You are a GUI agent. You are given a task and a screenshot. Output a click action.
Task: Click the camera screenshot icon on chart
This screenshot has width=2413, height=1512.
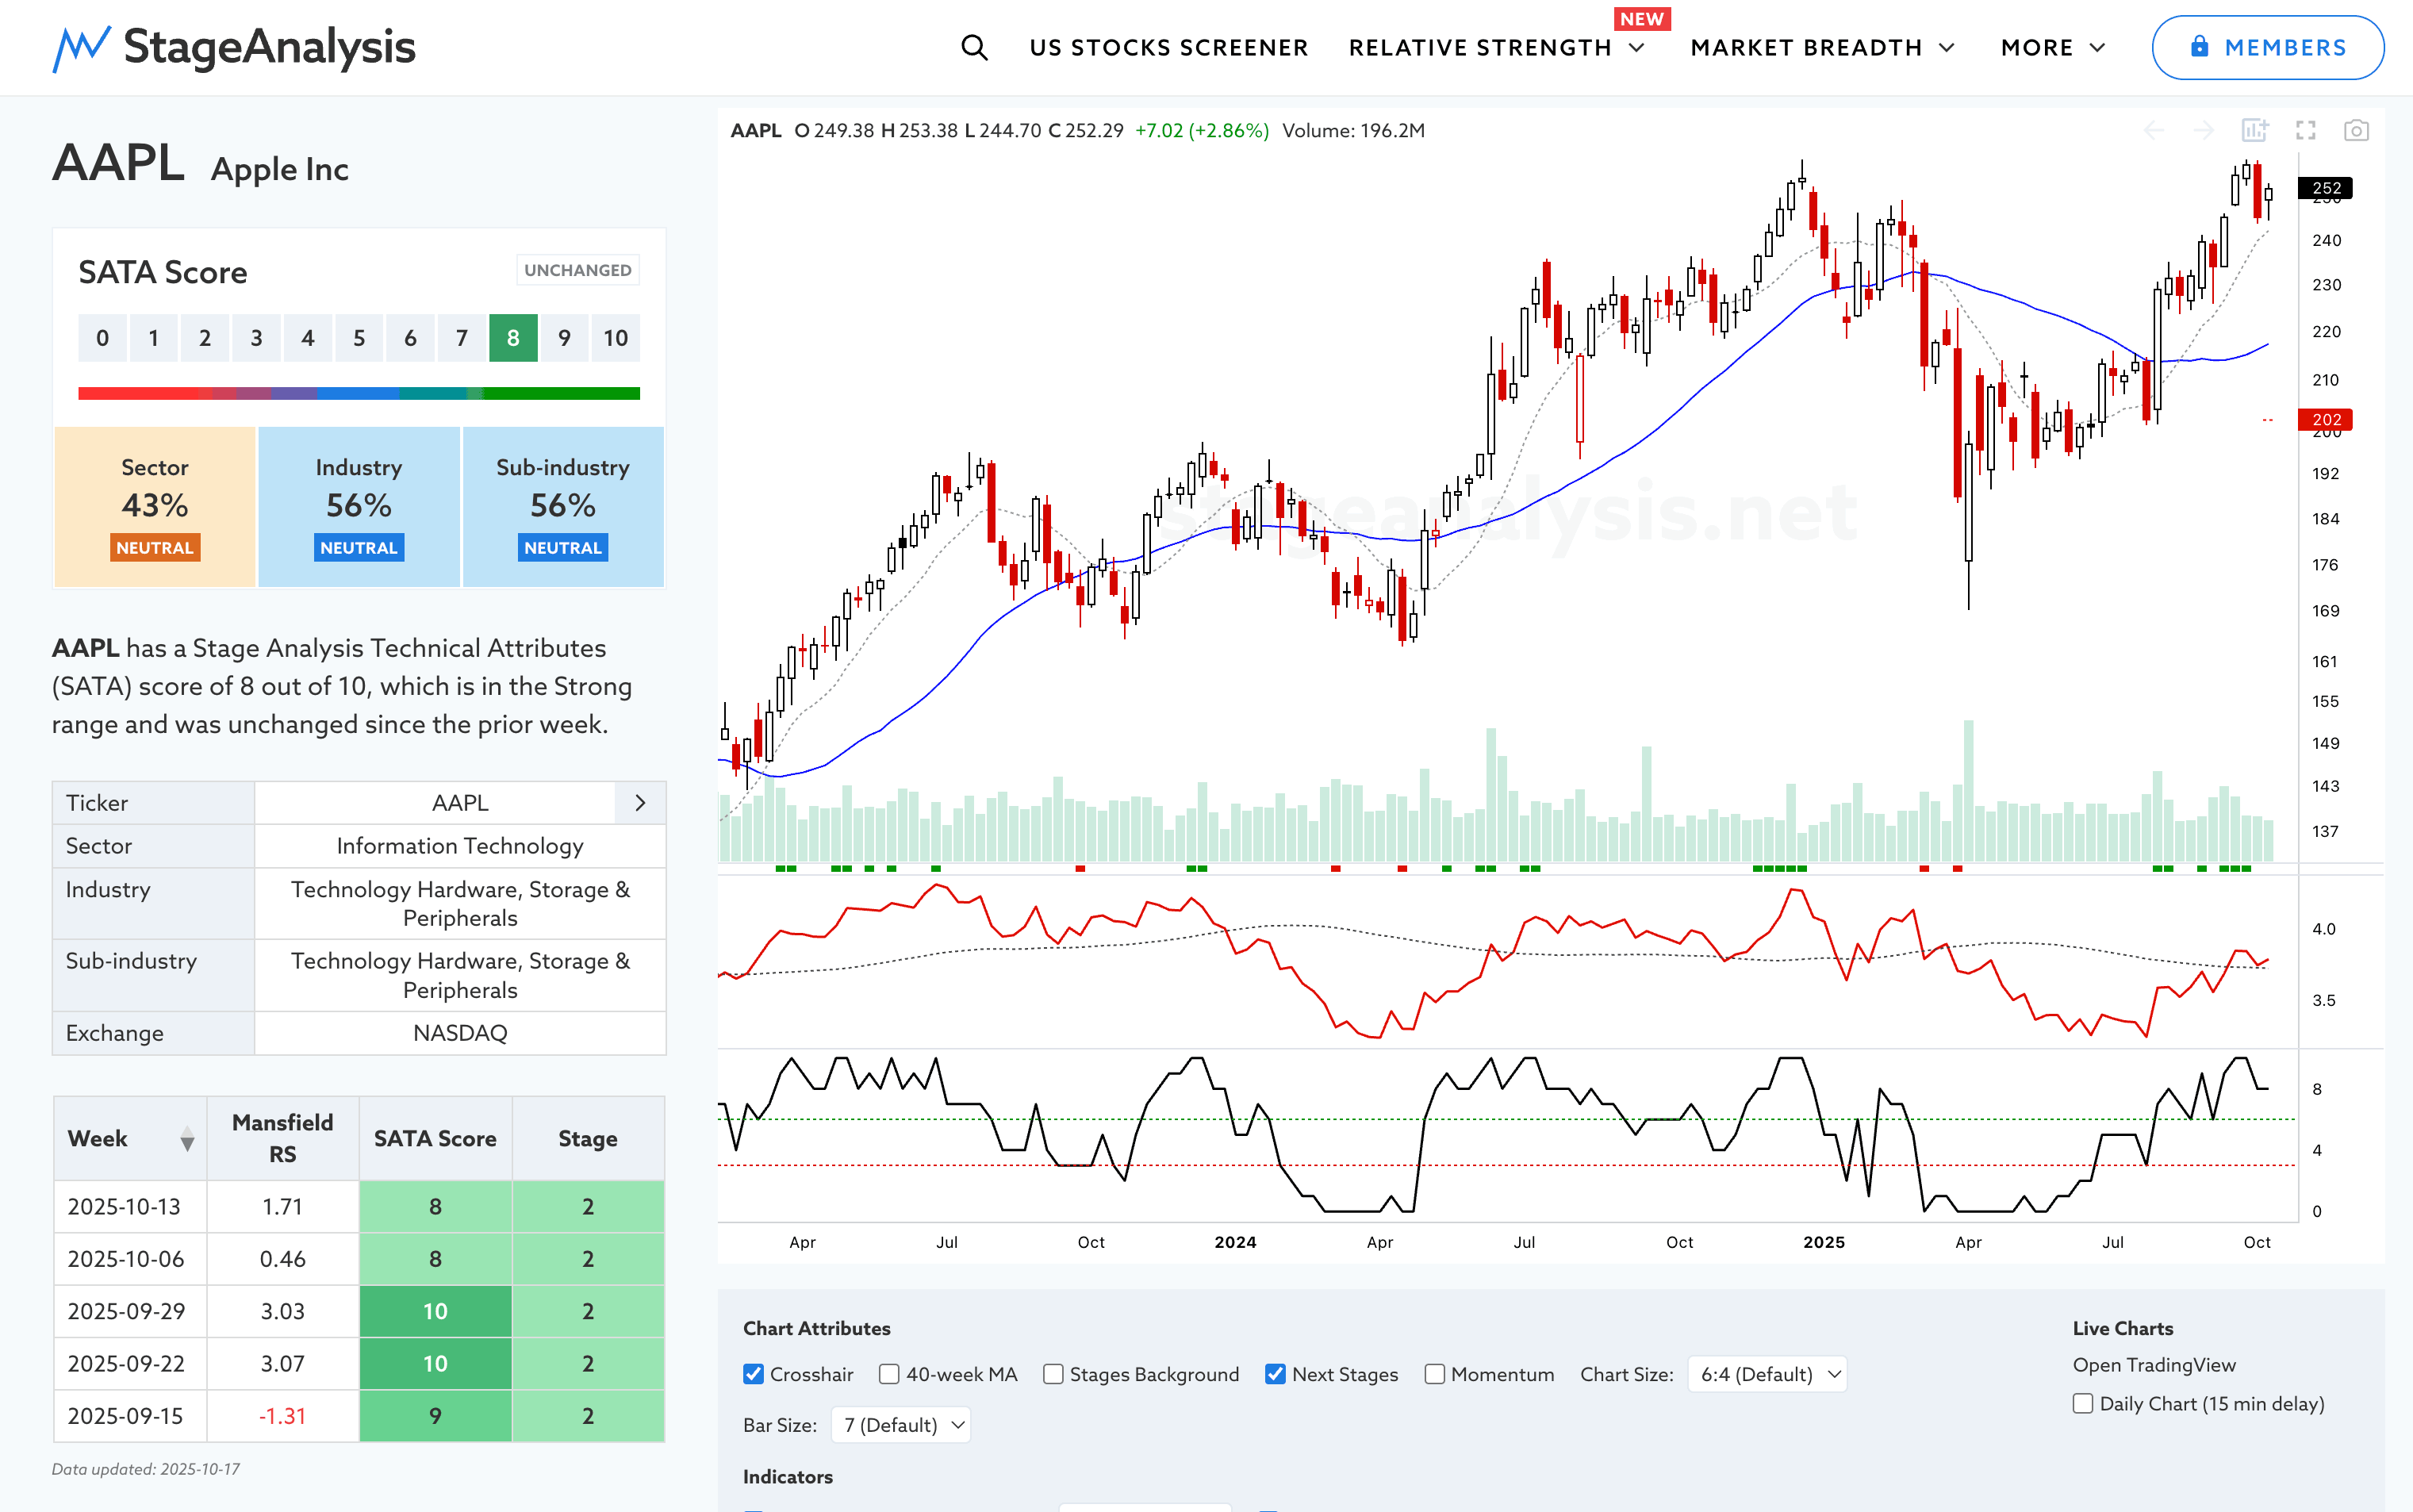click(x=2355, y=130)
